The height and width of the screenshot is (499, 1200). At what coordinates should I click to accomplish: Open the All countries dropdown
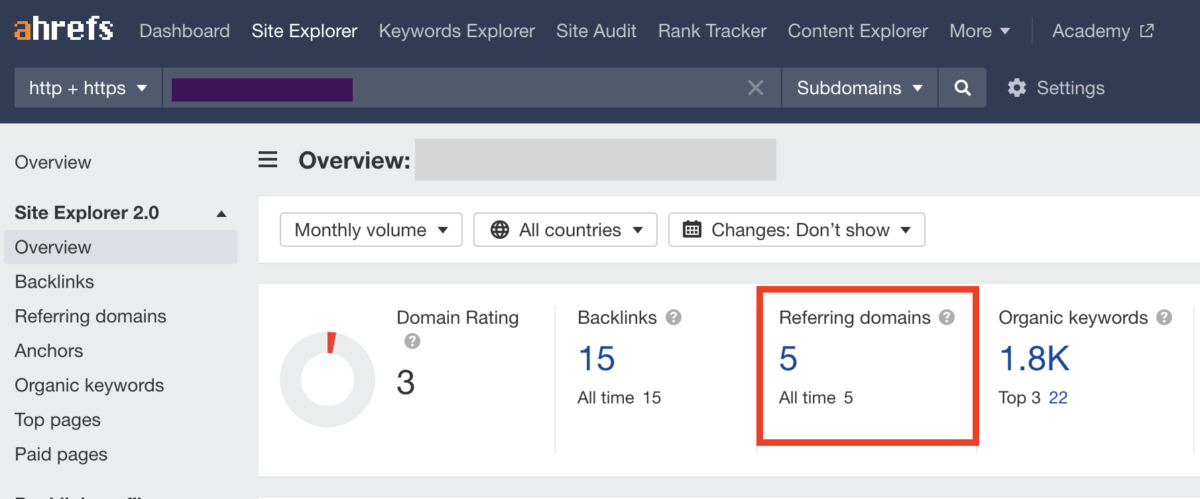point(565,230)
